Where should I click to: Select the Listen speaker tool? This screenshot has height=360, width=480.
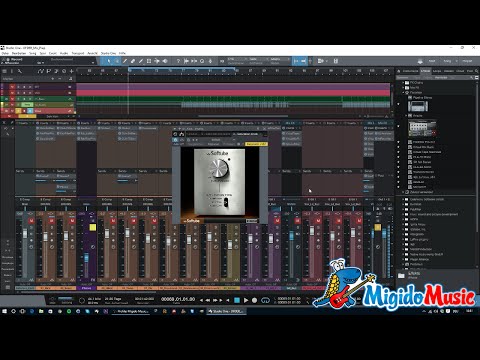165,61
